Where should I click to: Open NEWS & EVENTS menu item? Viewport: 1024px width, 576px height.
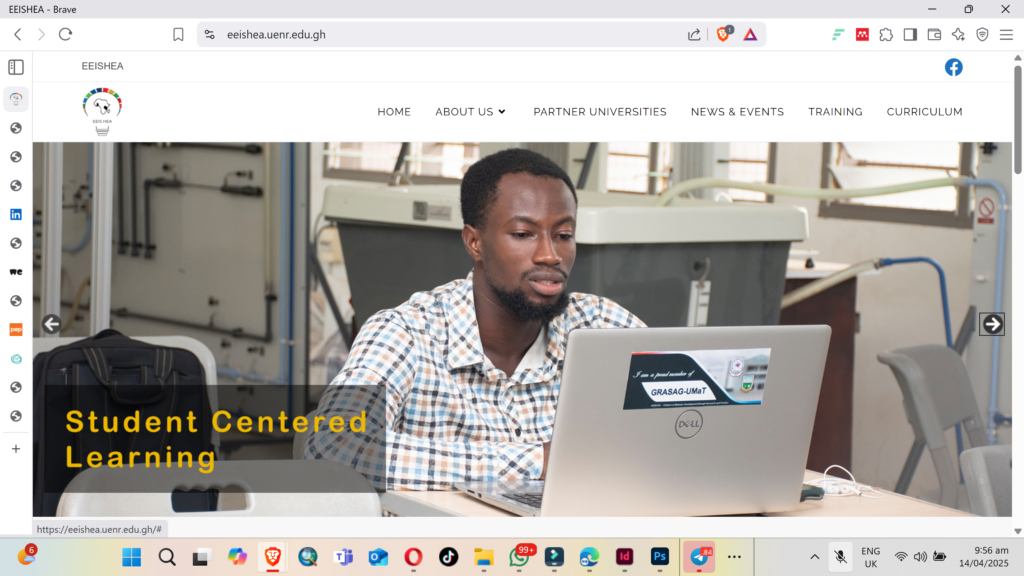pos(737,112)
